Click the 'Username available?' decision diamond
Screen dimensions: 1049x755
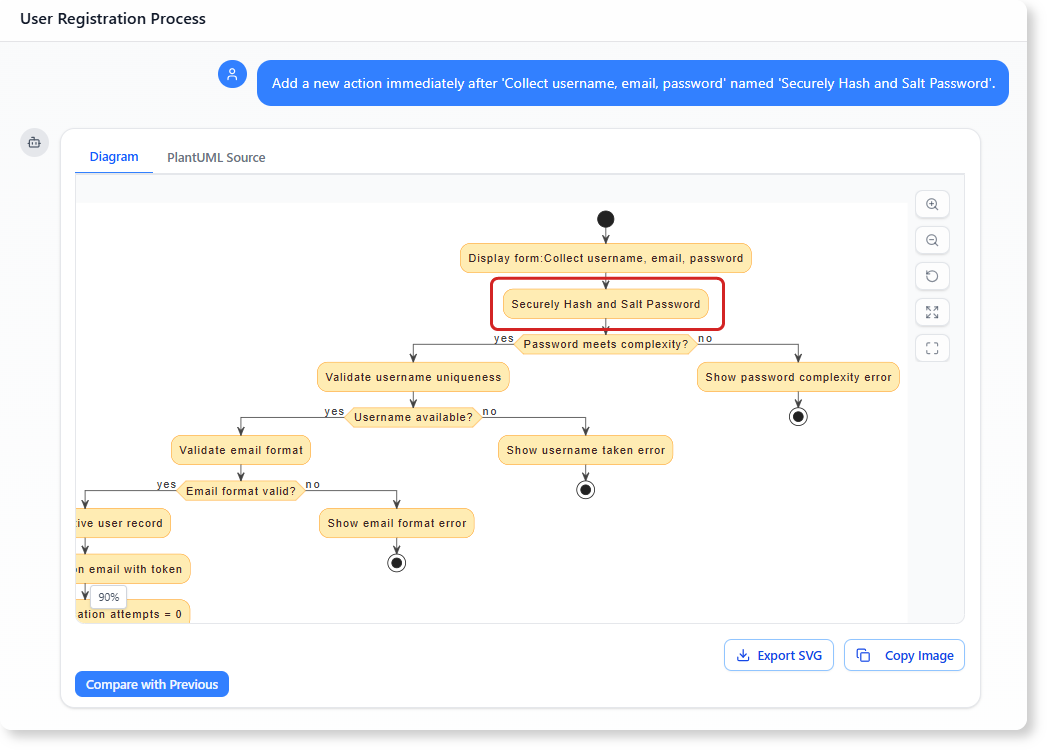[413, 417]
